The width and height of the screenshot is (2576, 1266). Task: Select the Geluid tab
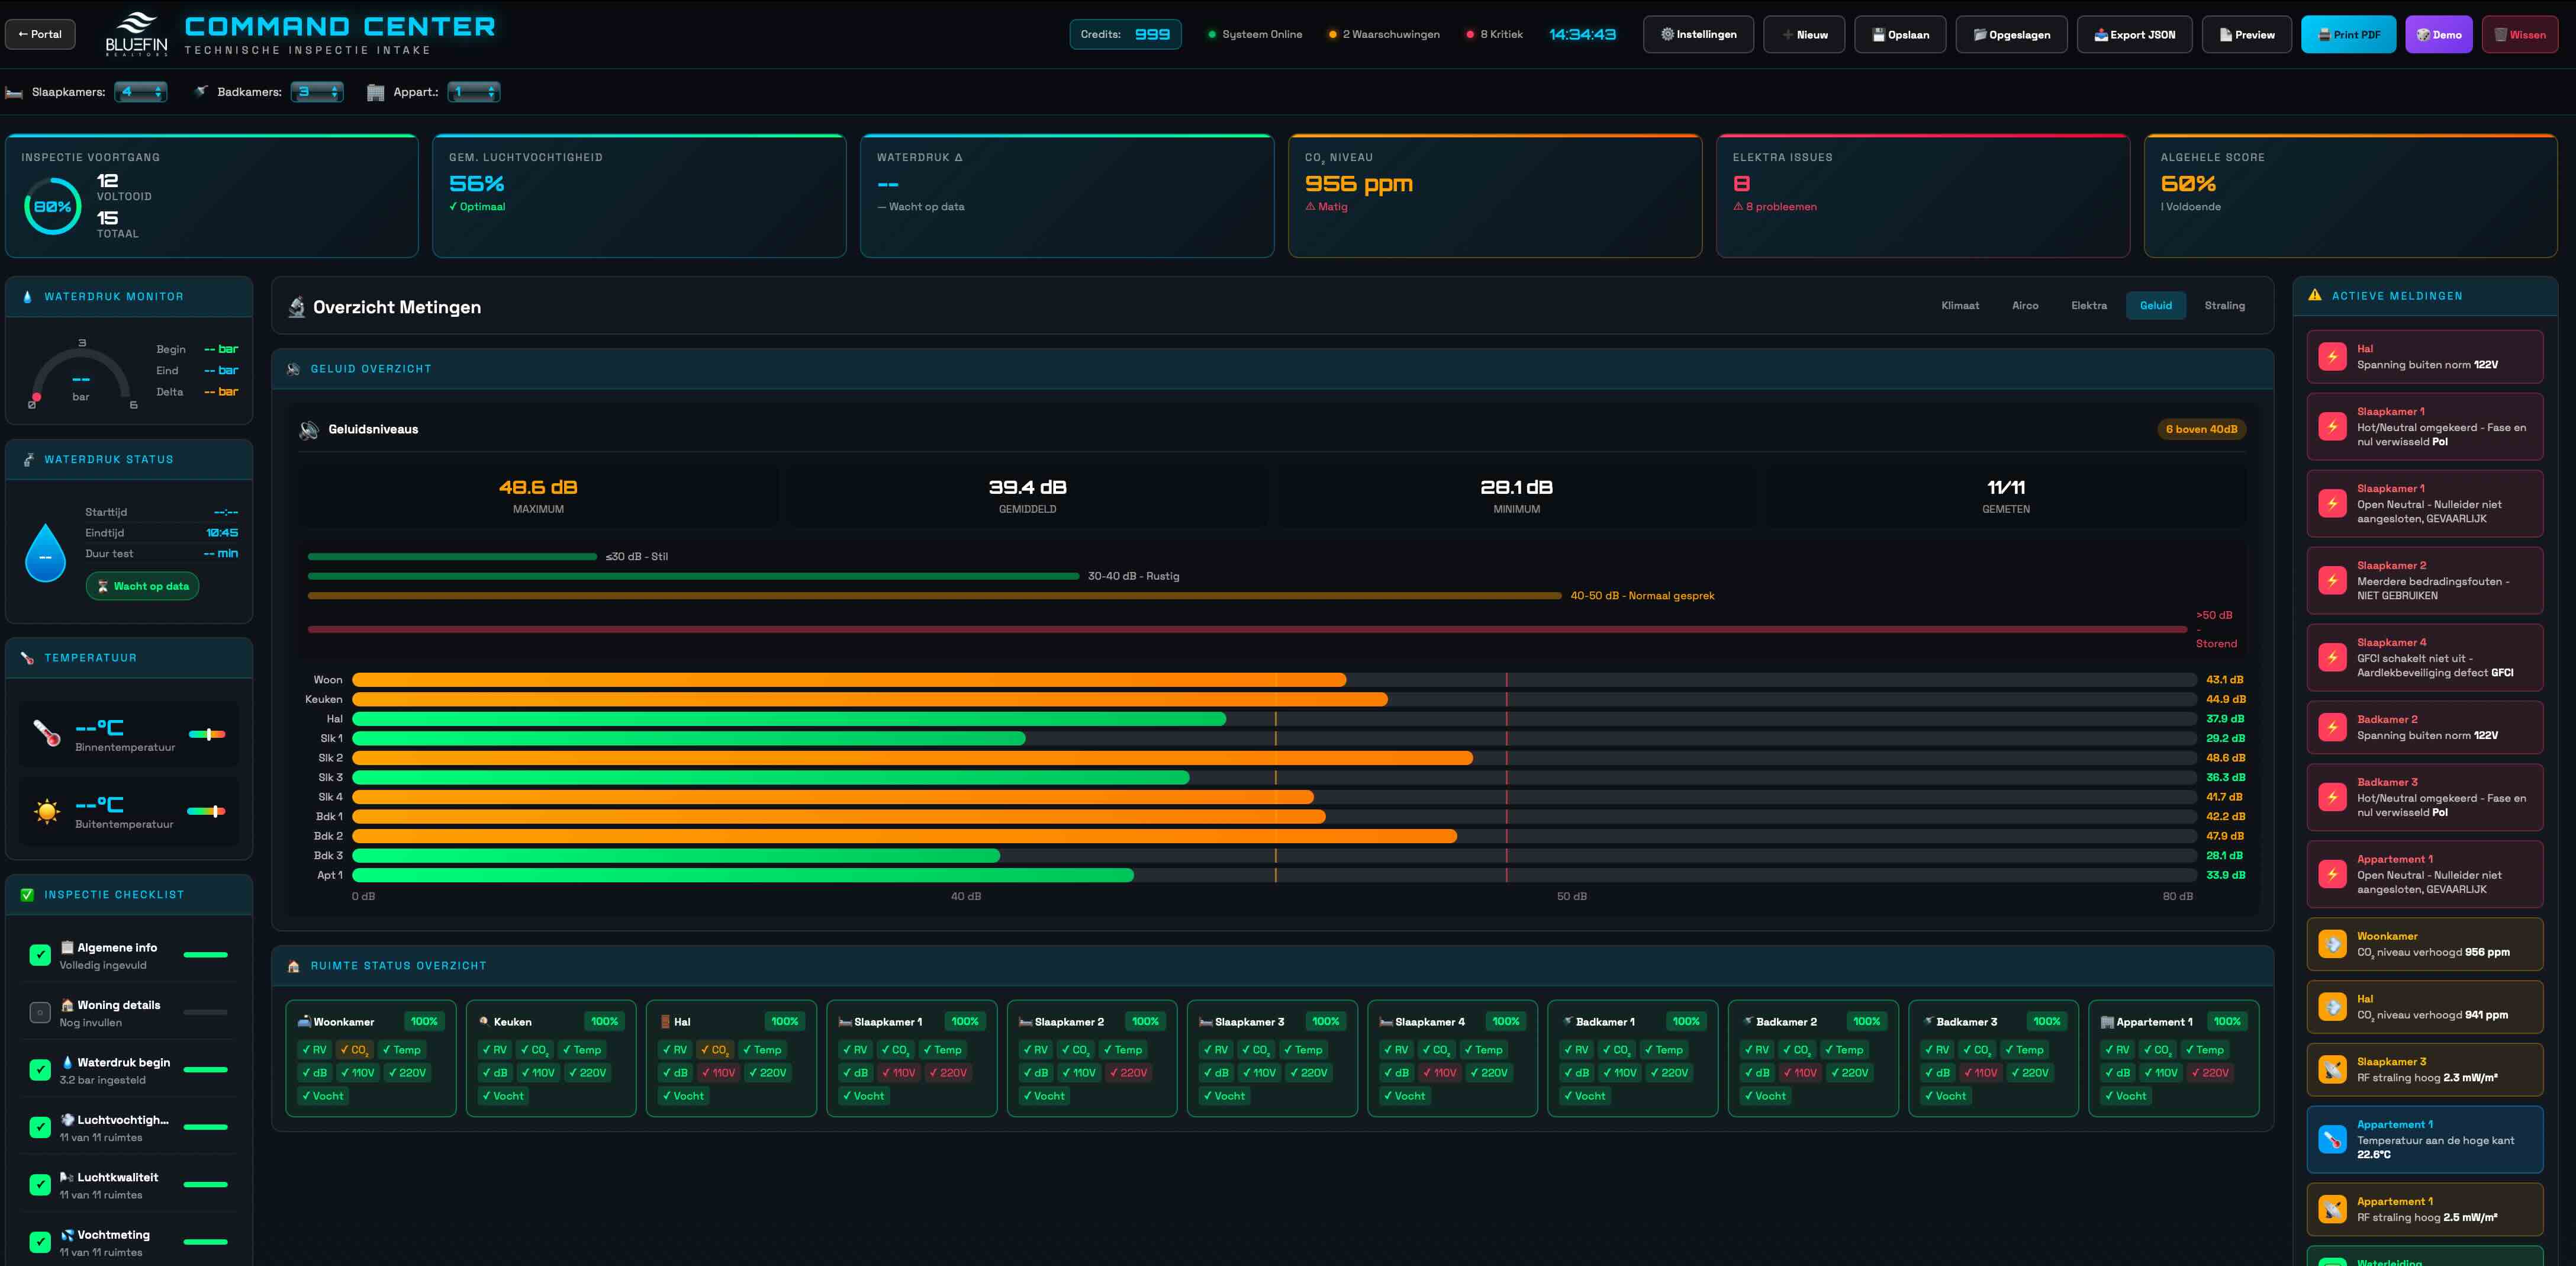[x=2156, y=306]
